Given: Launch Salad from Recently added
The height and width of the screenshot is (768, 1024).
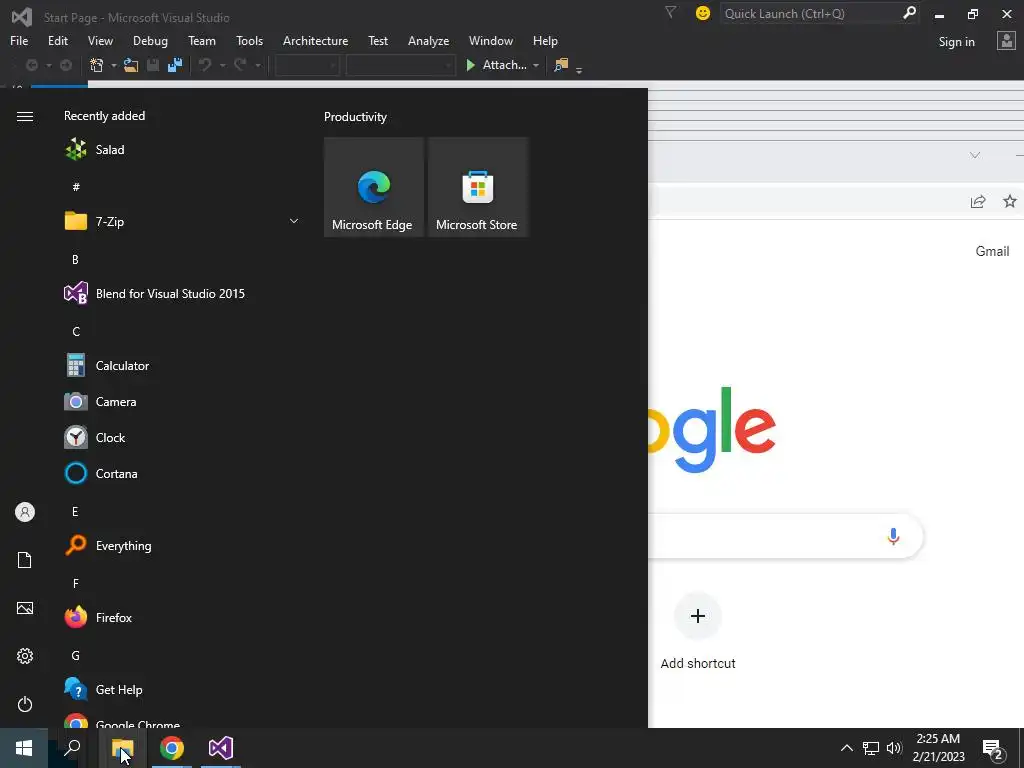Looking at the screenshot, I should (x=181, y=150).
